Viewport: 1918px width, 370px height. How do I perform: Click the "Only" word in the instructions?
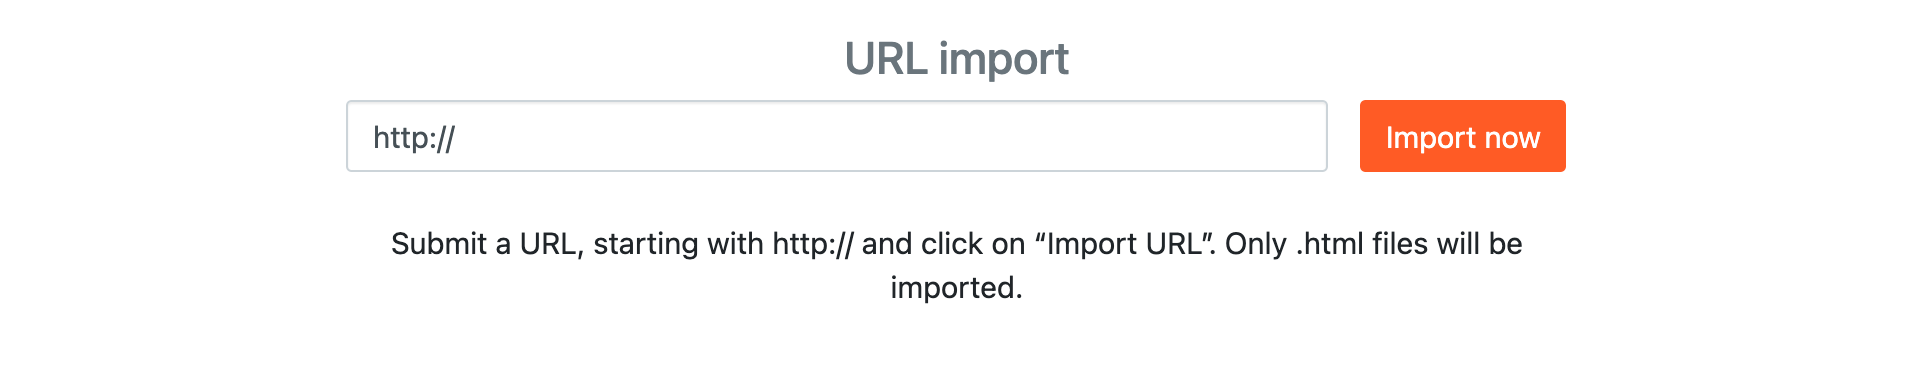click(x=1256, y=244)
